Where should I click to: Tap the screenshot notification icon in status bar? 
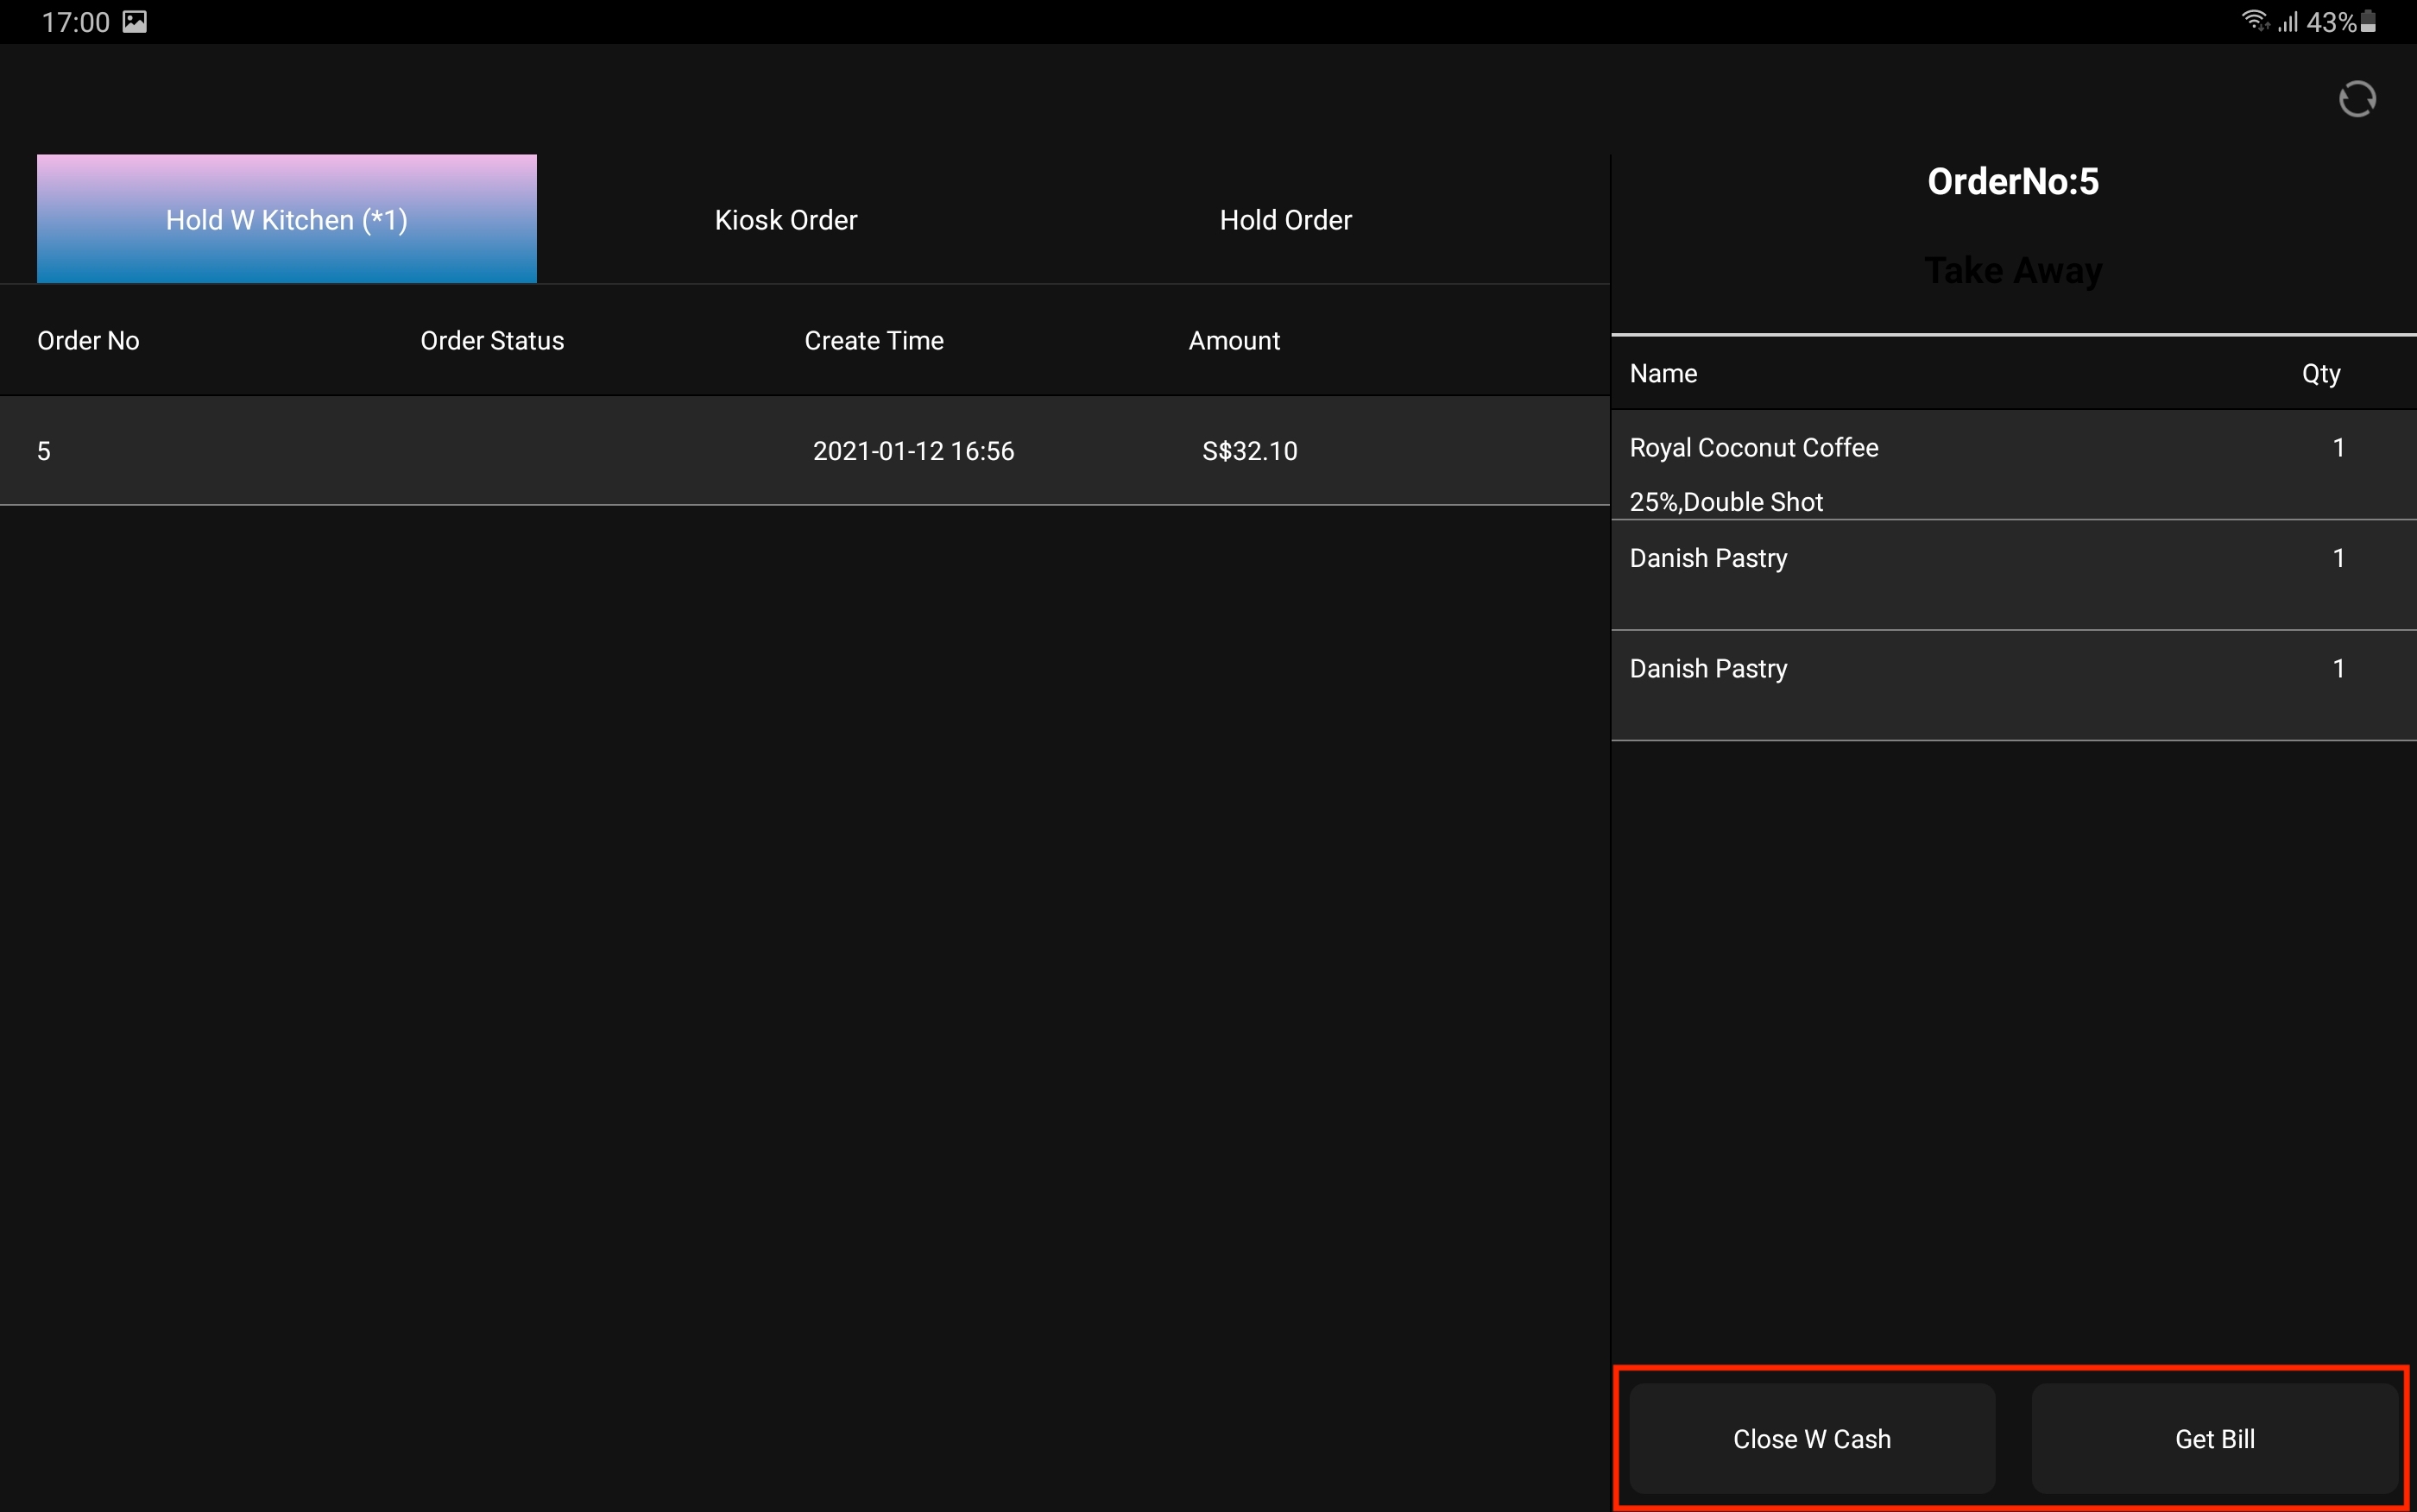135,22
